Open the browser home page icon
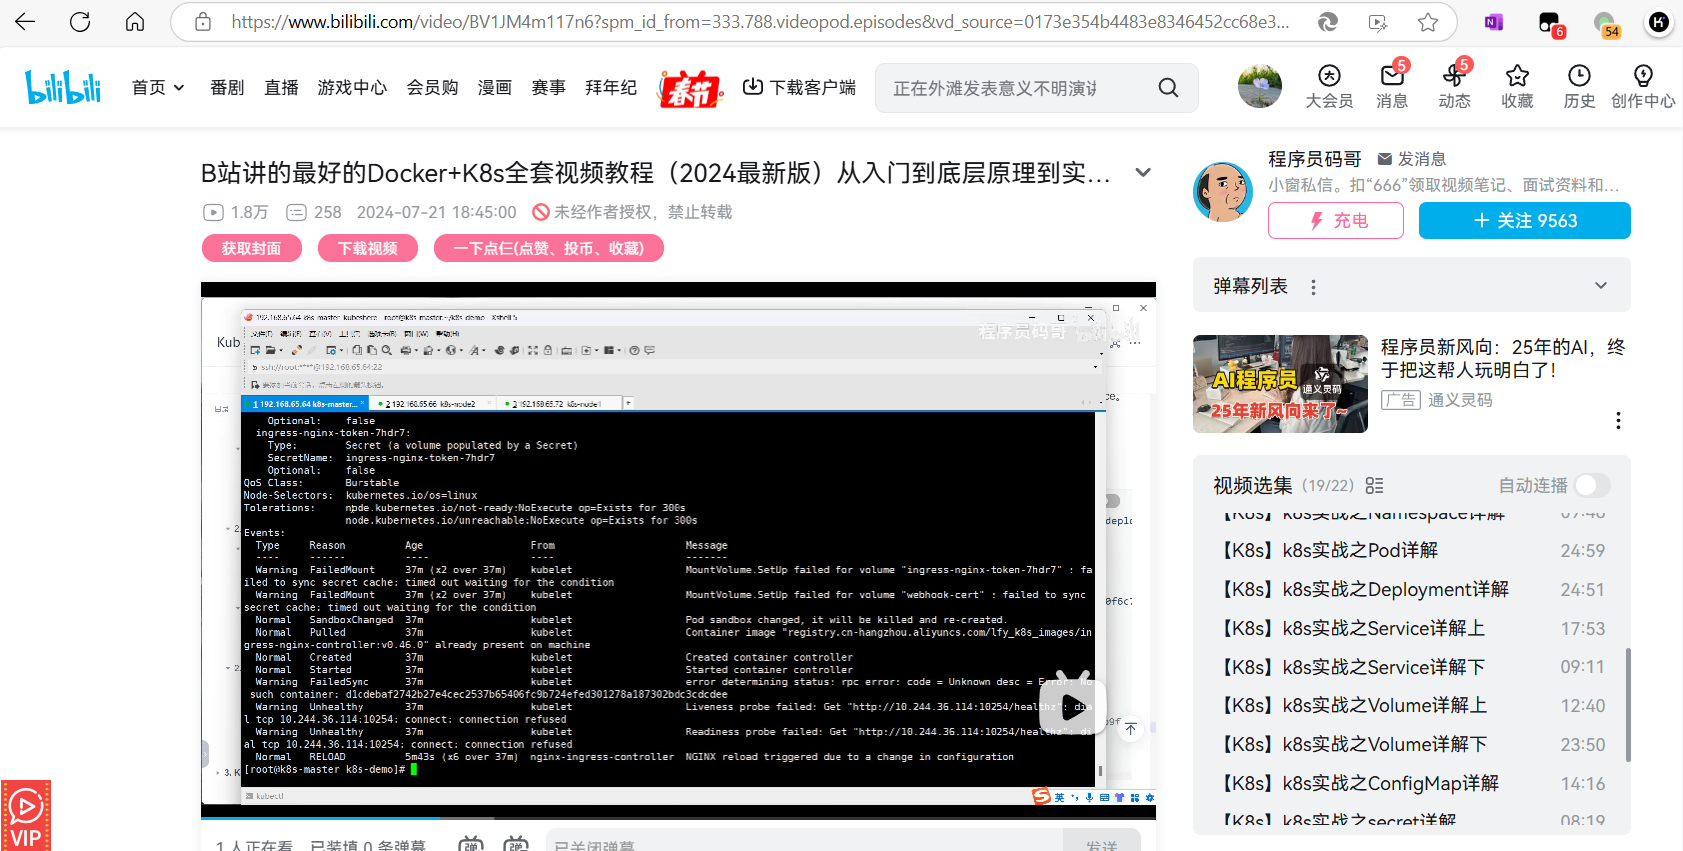 pyautogui.click(x=135, y=21)
